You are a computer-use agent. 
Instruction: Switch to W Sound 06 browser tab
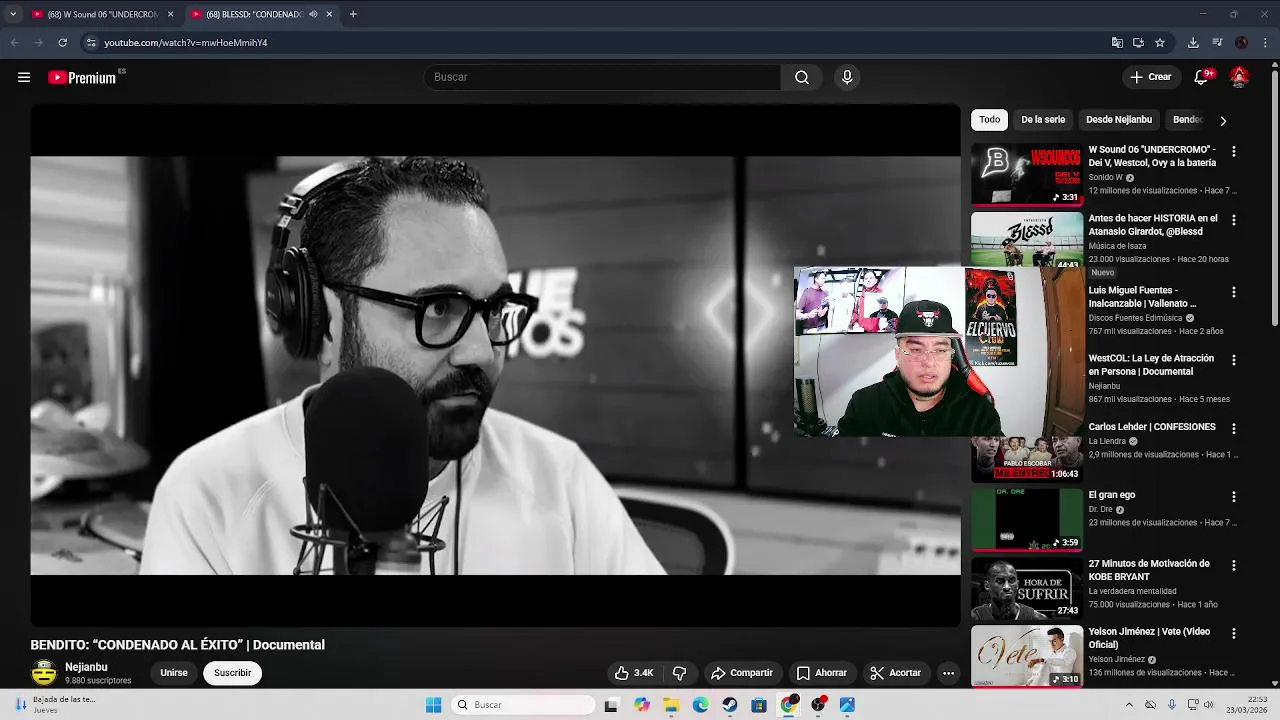(101, 14)
